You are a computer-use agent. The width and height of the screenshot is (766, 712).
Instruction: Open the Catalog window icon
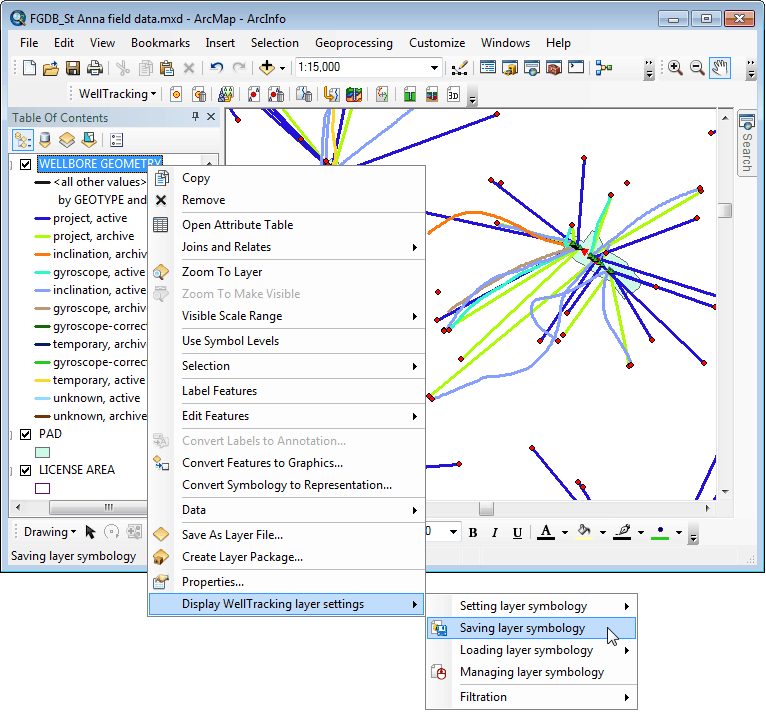(510, 68)
